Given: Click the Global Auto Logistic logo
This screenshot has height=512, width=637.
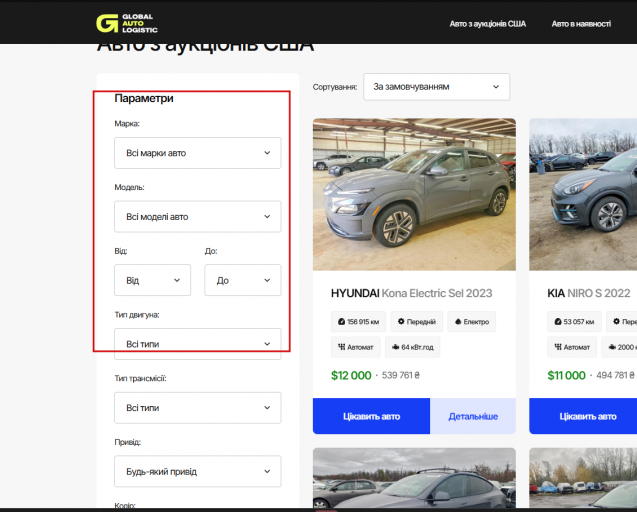Looking at the screenshot, I should click(x=127, y=23).
